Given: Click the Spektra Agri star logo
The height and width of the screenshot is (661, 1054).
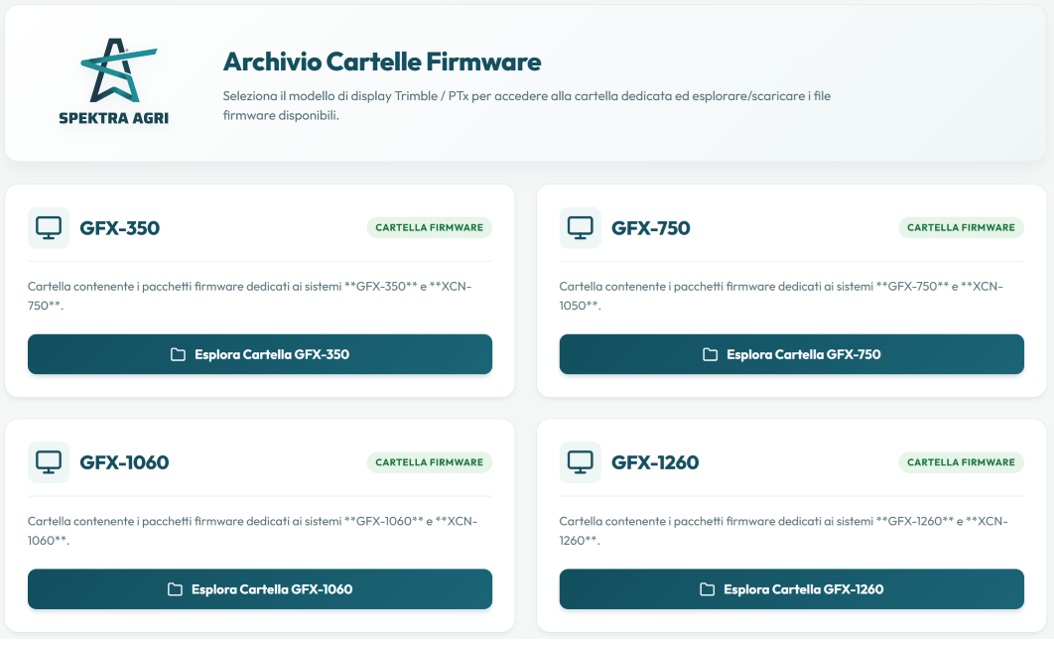Looking at the screenshot, I should (118, 71).
